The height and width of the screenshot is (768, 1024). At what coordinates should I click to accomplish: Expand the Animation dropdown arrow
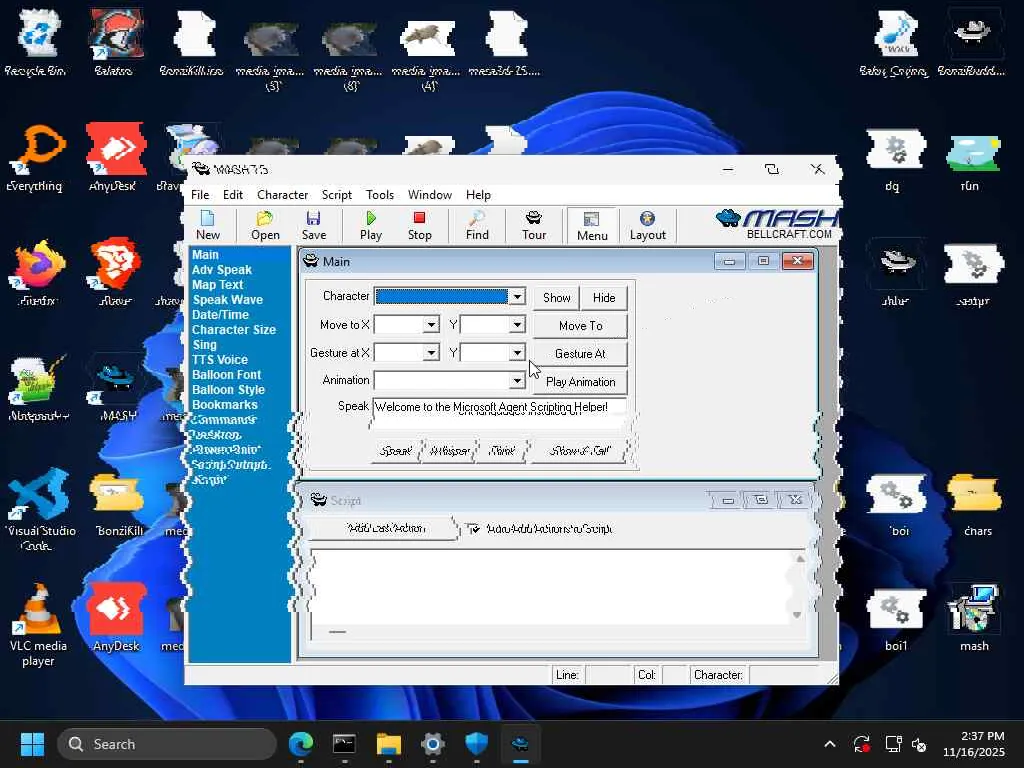(517, 381)
